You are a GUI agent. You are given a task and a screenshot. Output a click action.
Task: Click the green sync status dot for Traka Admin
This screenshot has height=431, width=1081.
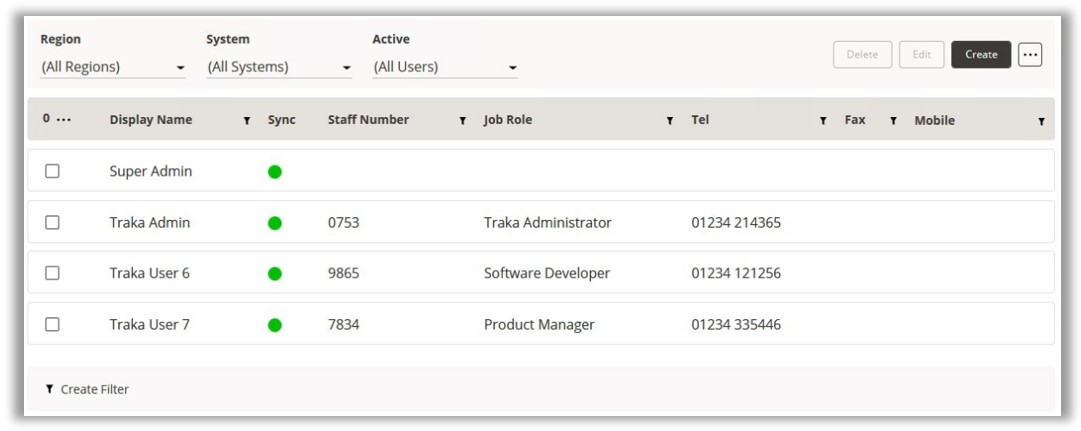[x=275, y=223]
